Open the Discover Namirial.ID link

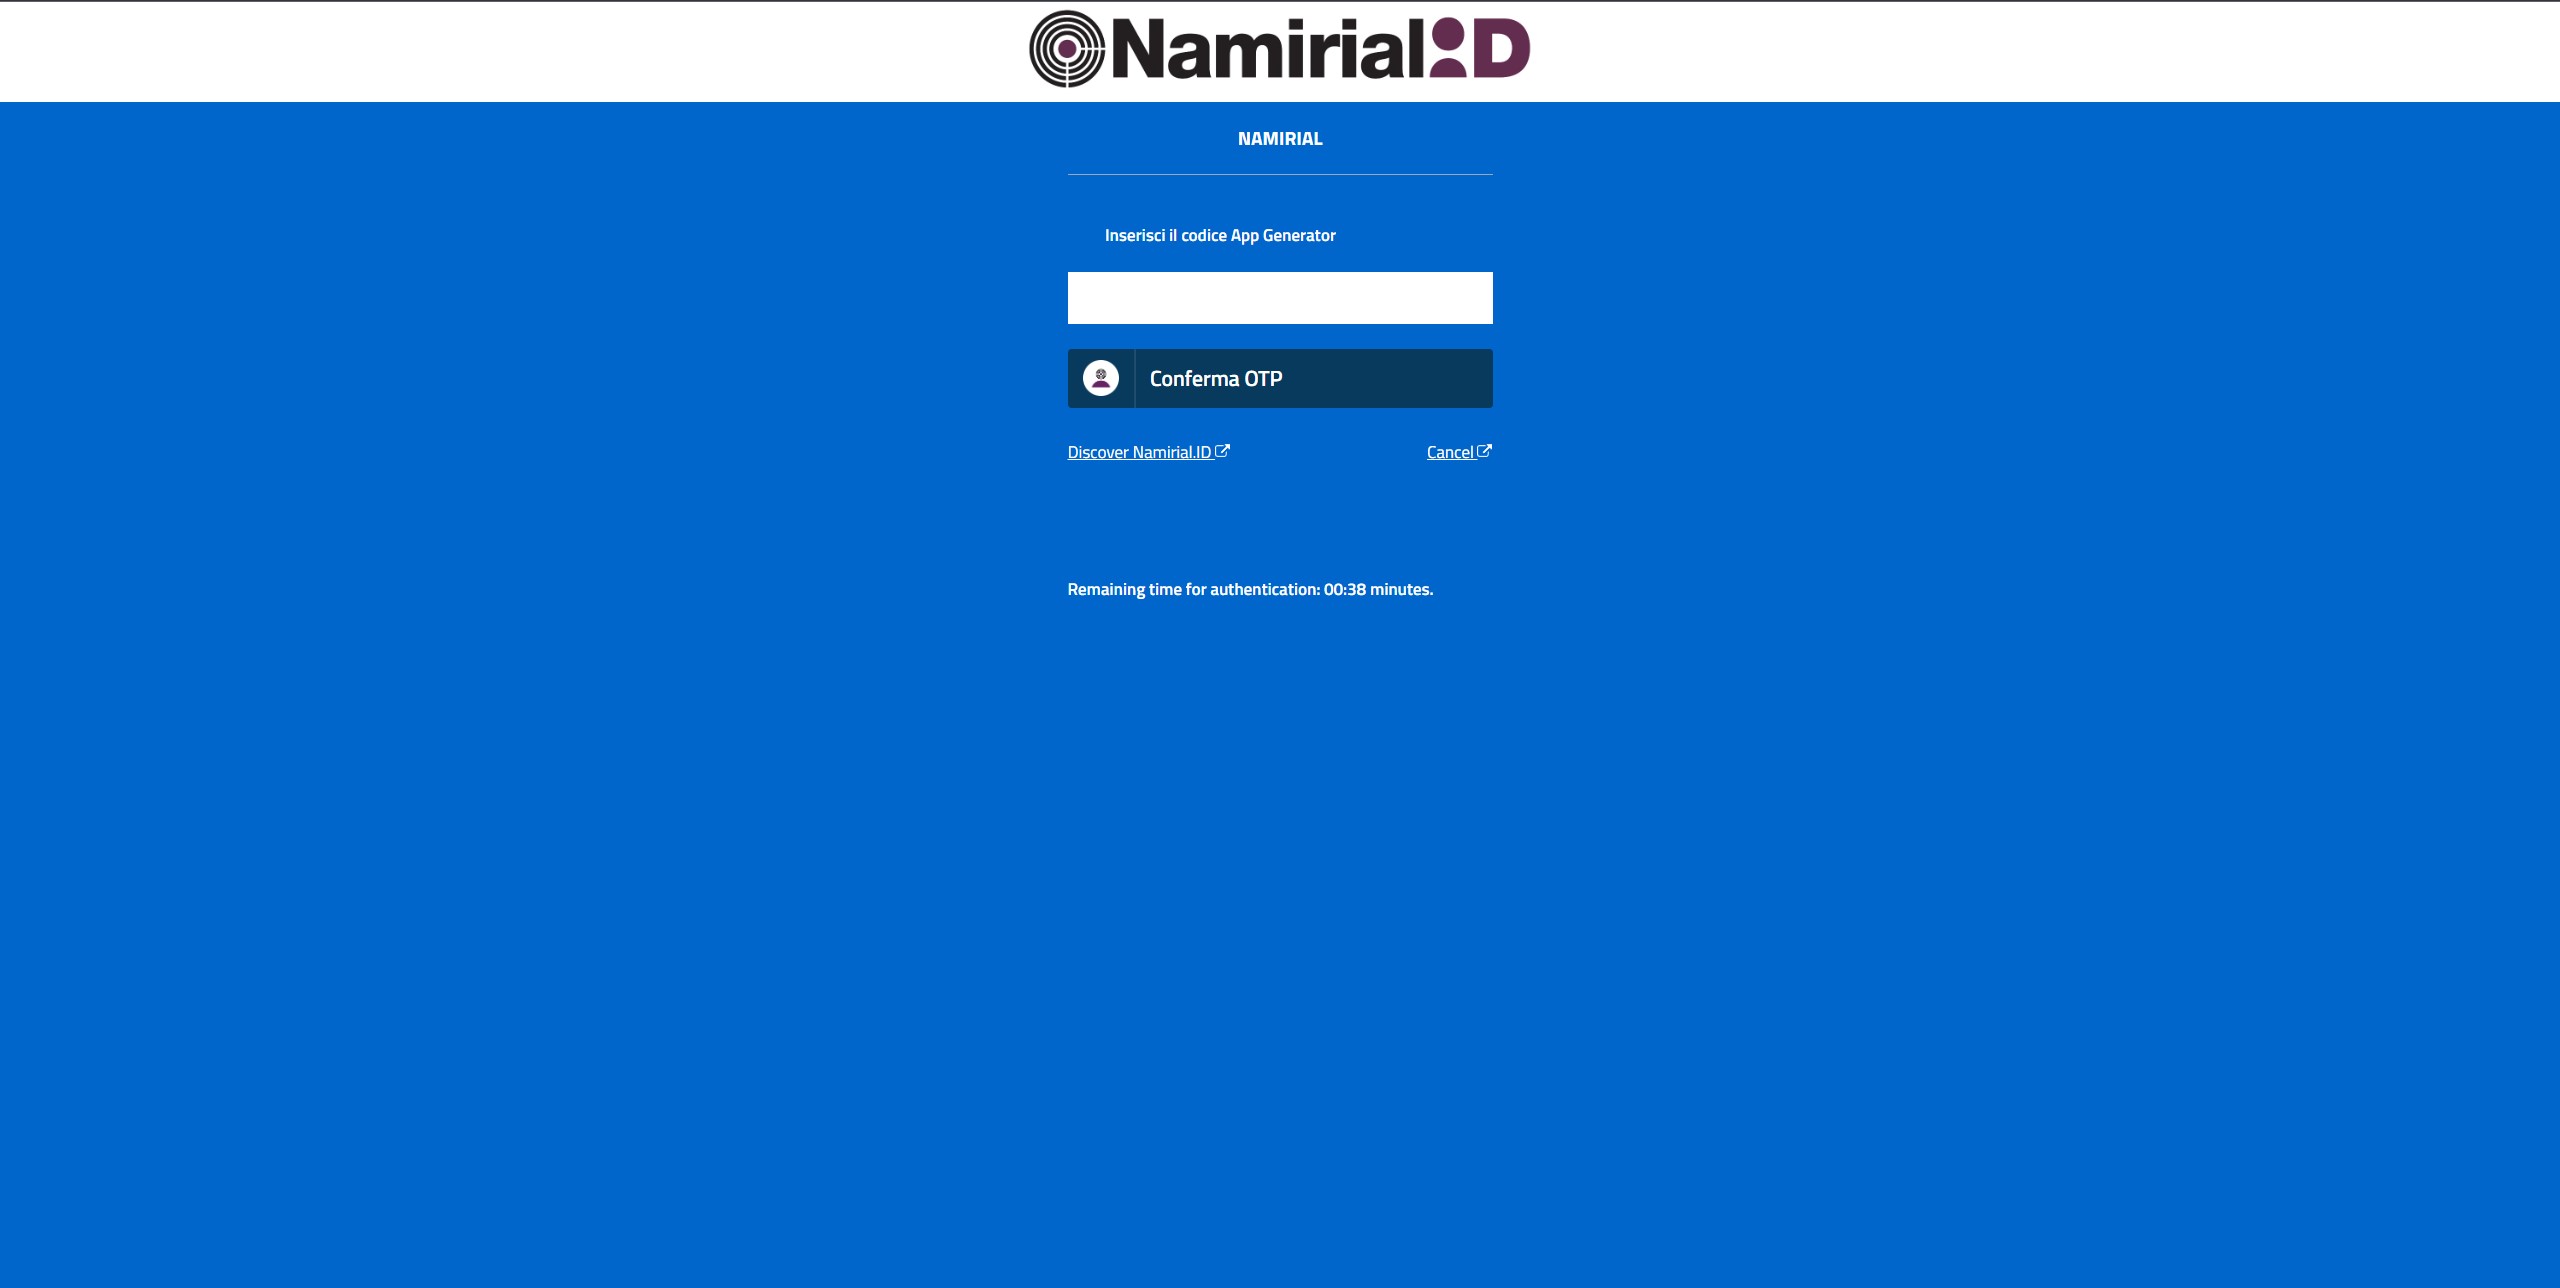(x=1148, y=452)
